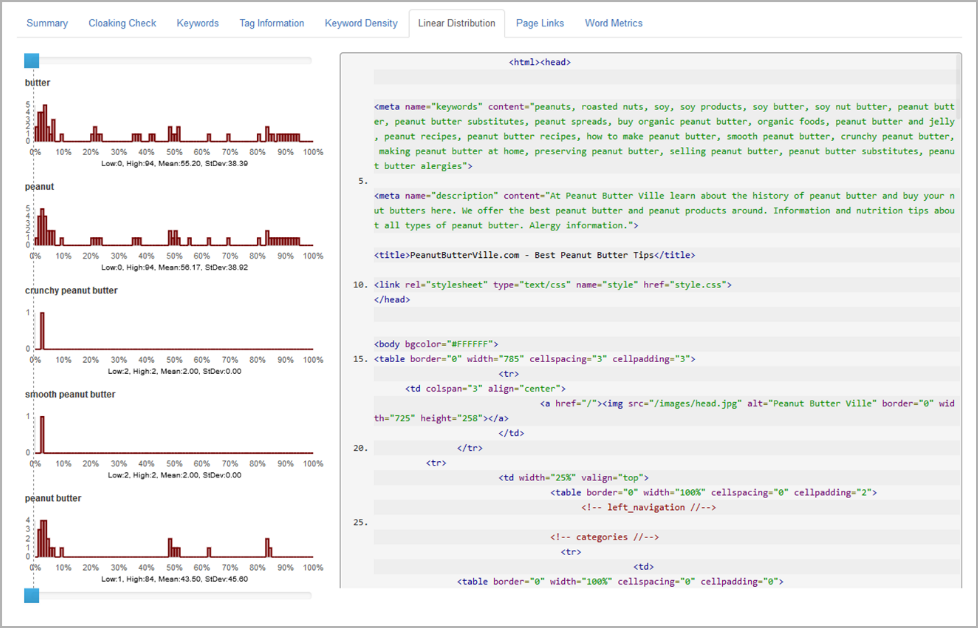Click the <title> PeanutButterVille.com line
The height and width of the screenshot is (628, 978).
coord(535,254)
